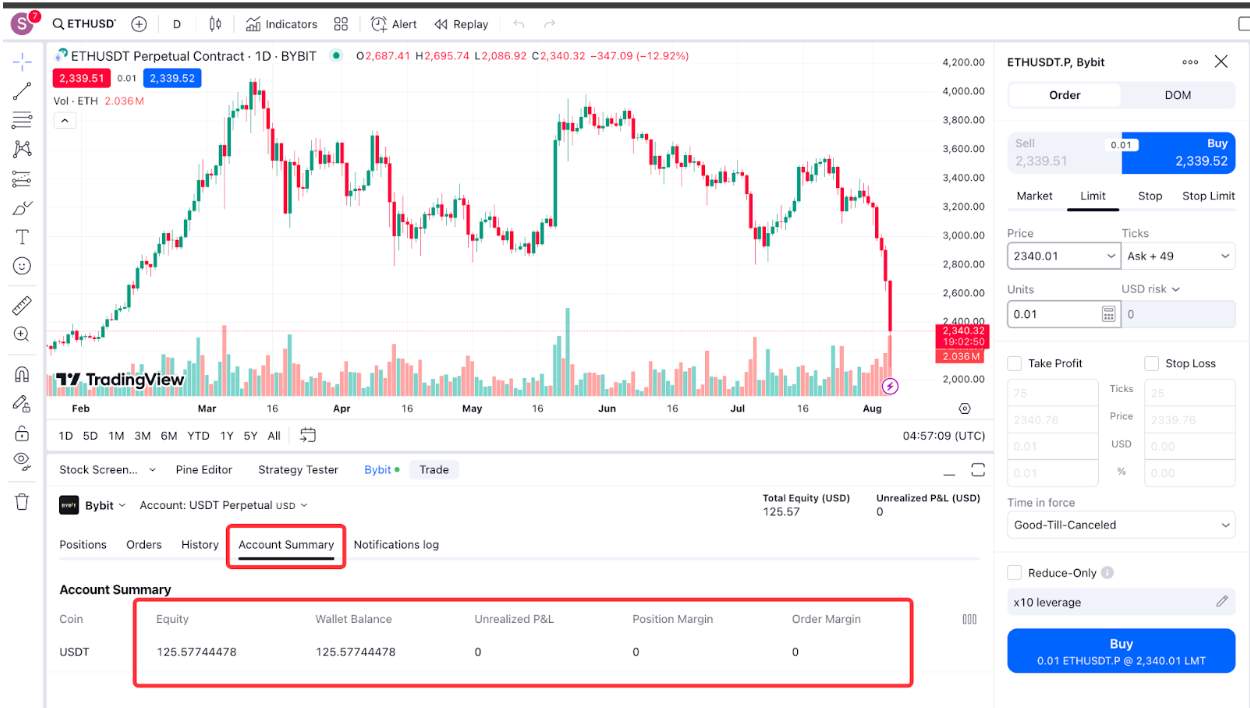Viewport: 1250px width, 708px height.
Task: Select the Stop order type tab
Action: (1150, 196)
